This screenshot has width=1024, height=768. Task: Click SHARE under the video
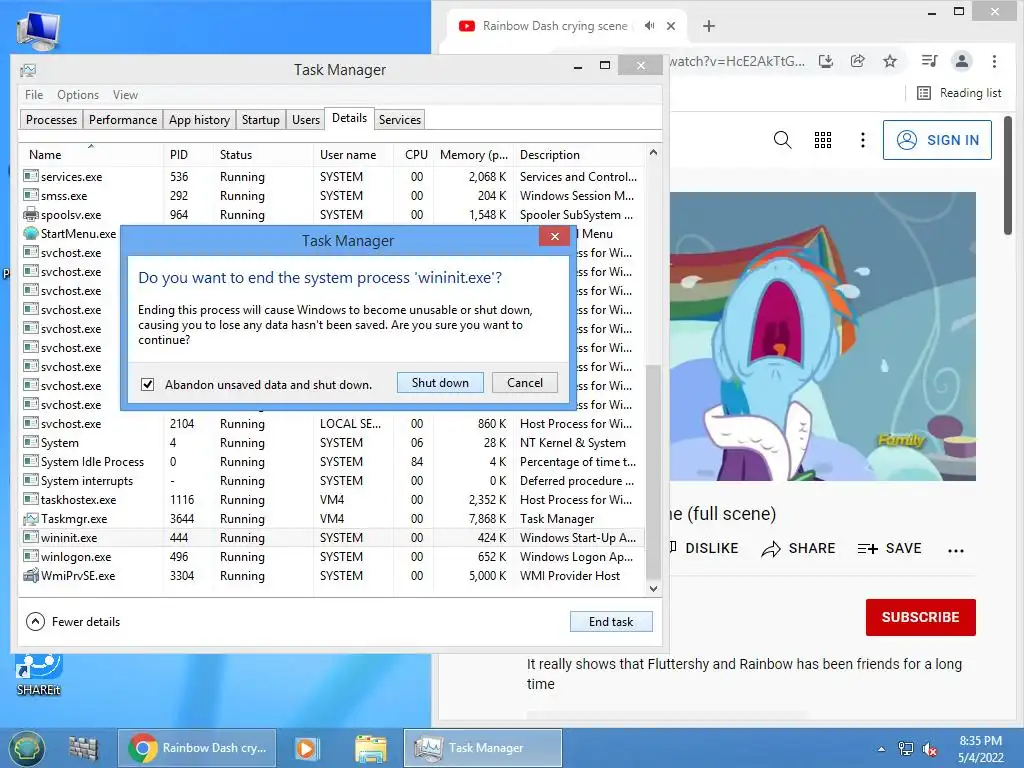(x=798, y=549)
